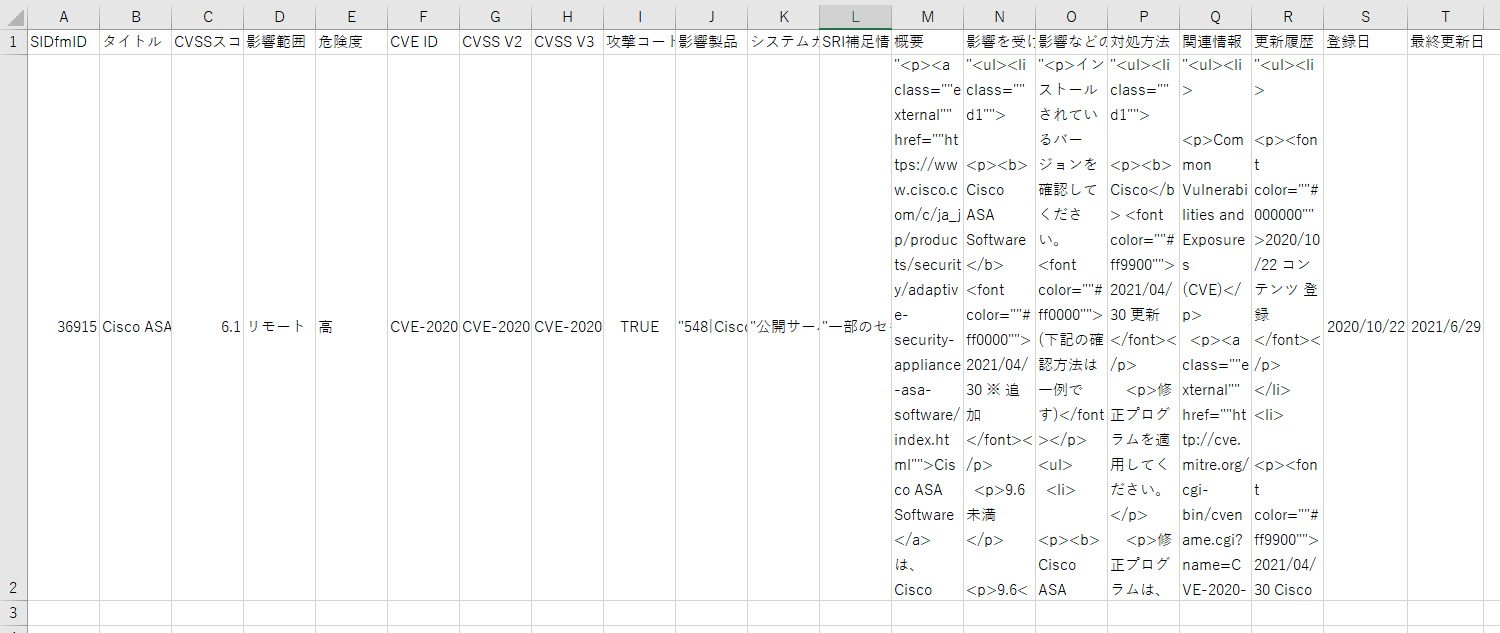Click the CVSS V2 header cell

[x=496, y=42]
